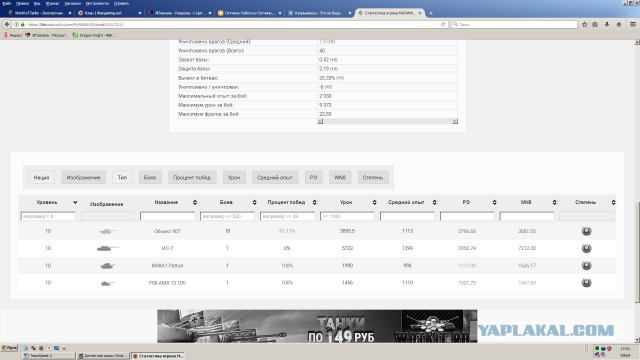Click the mastery badge icon in Объект 907 row
This screenshot has height=360, width=640.
(586, 231)
